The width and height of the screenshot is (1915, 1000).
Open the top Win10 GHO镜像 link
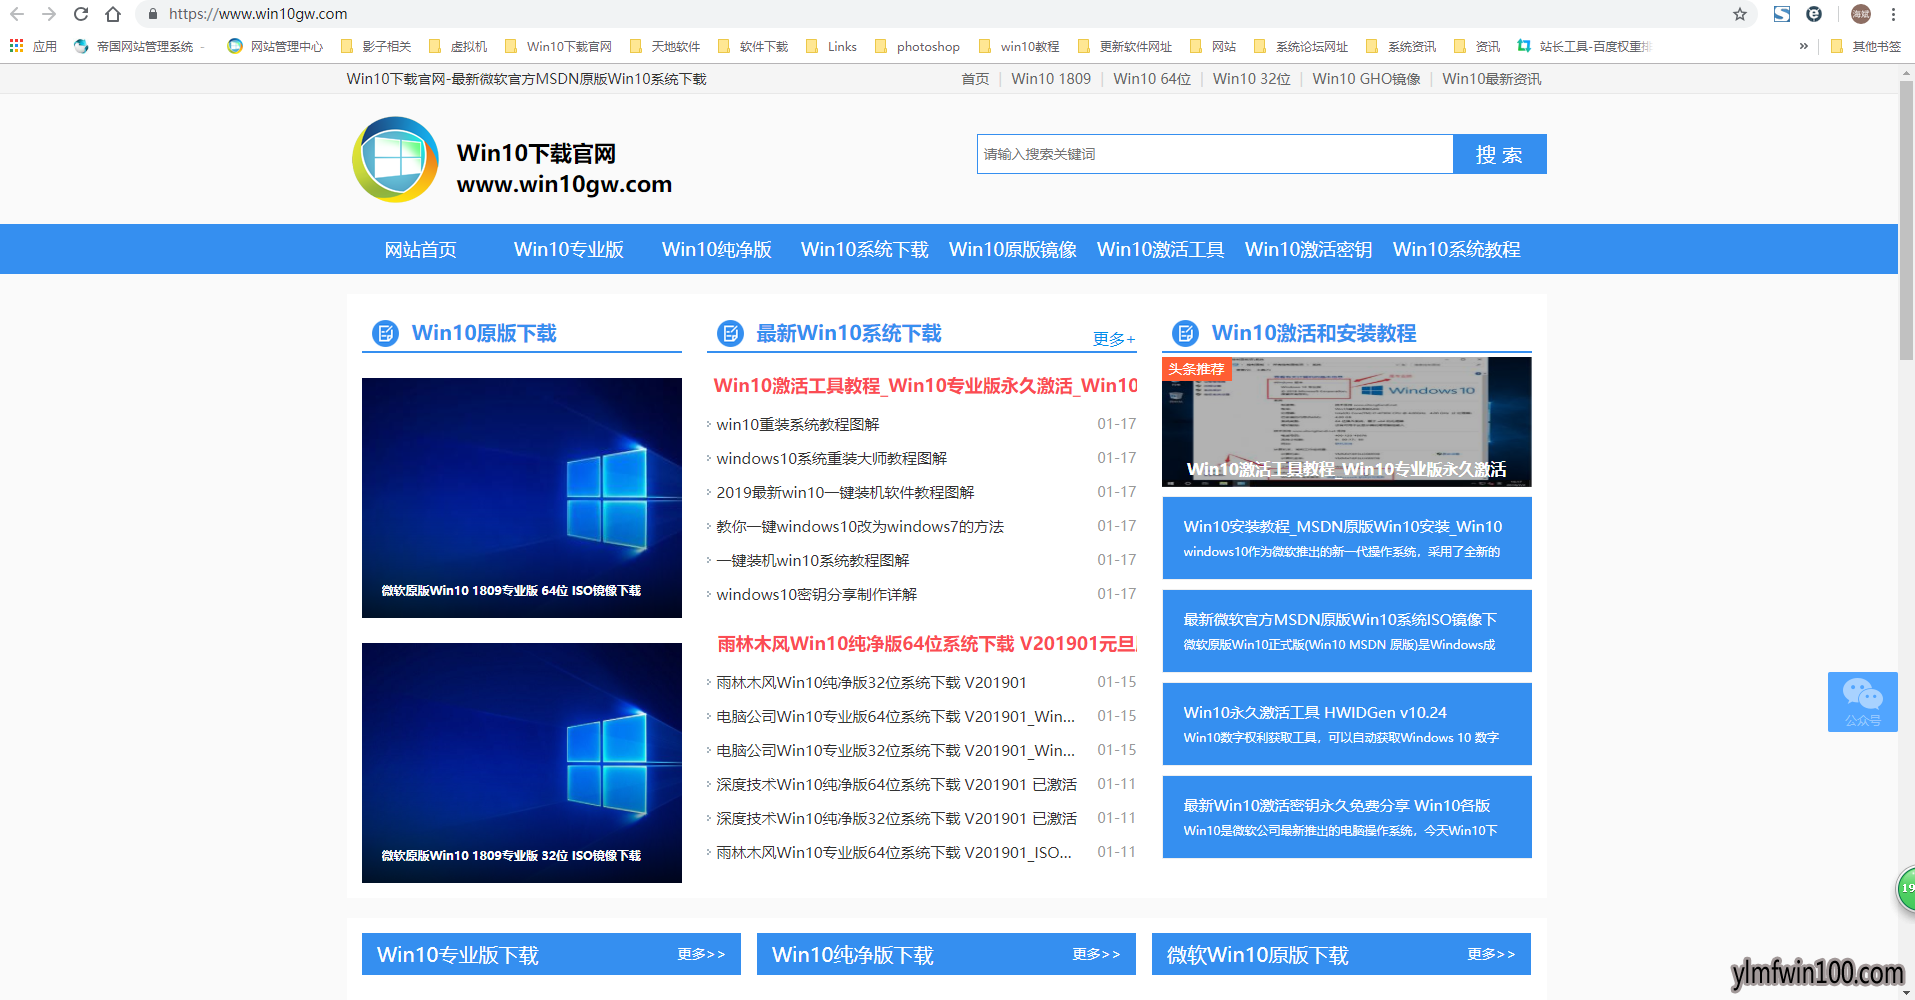tap(1366, 79)
